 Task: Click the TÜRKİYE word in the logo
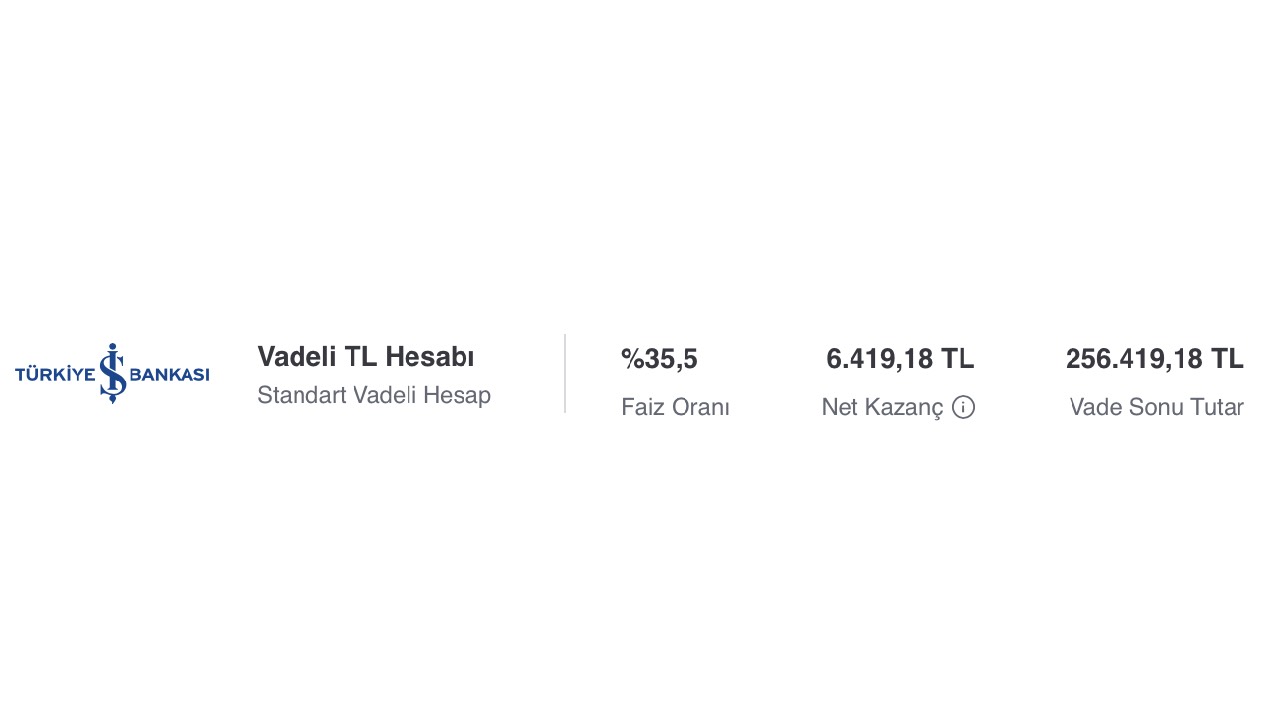[55, 375]
